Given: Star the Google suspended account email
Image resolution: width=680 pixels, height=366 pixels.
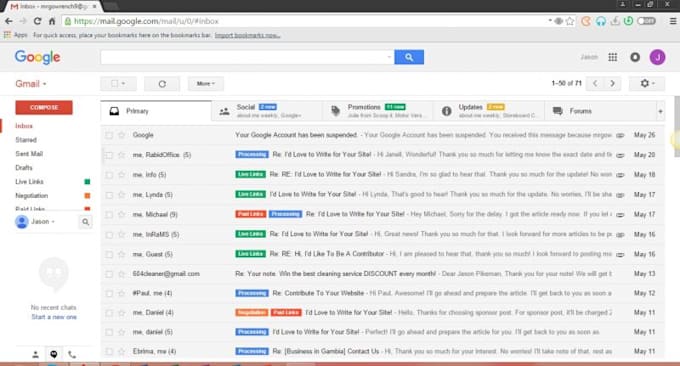Looking at the screenshot, I should point(121,135).
